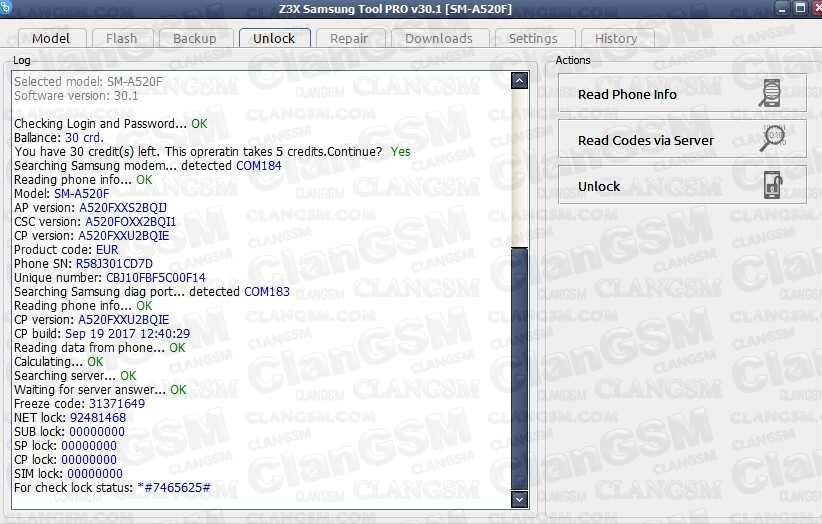This screenshot has height=524, width=822.
Task: Go to the Repair tab
Action: [x=349, y=38]
